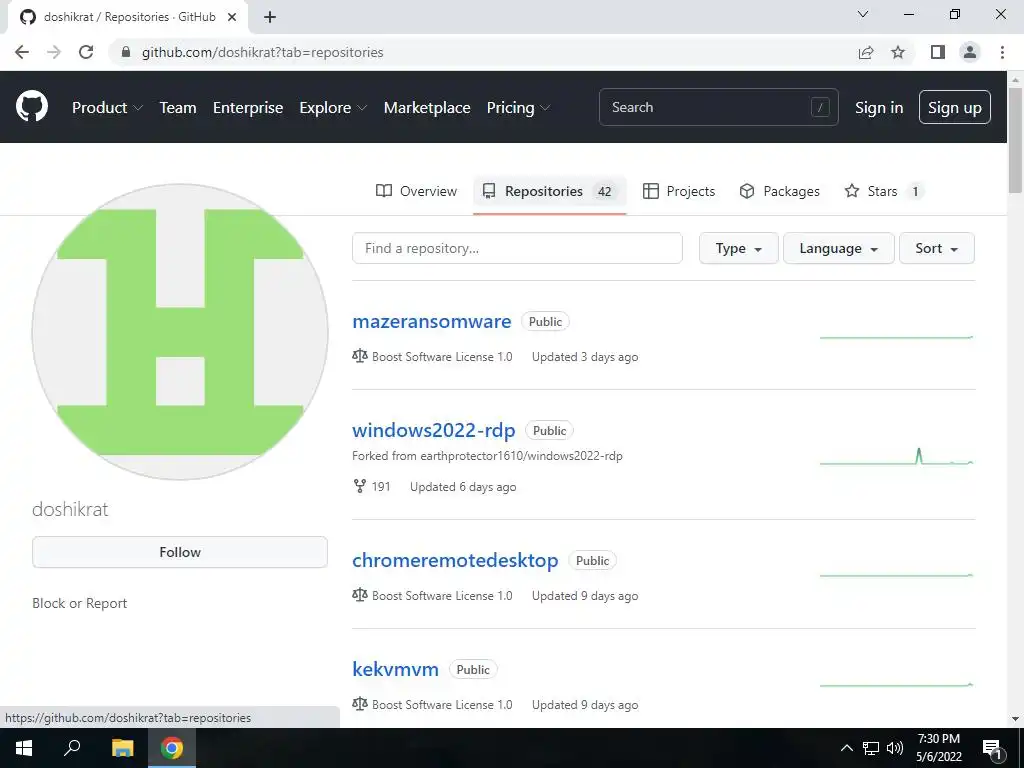1024x768 pixels.
Task: Click license scale icon under mazeransomware
Action: tap(360, 356)
